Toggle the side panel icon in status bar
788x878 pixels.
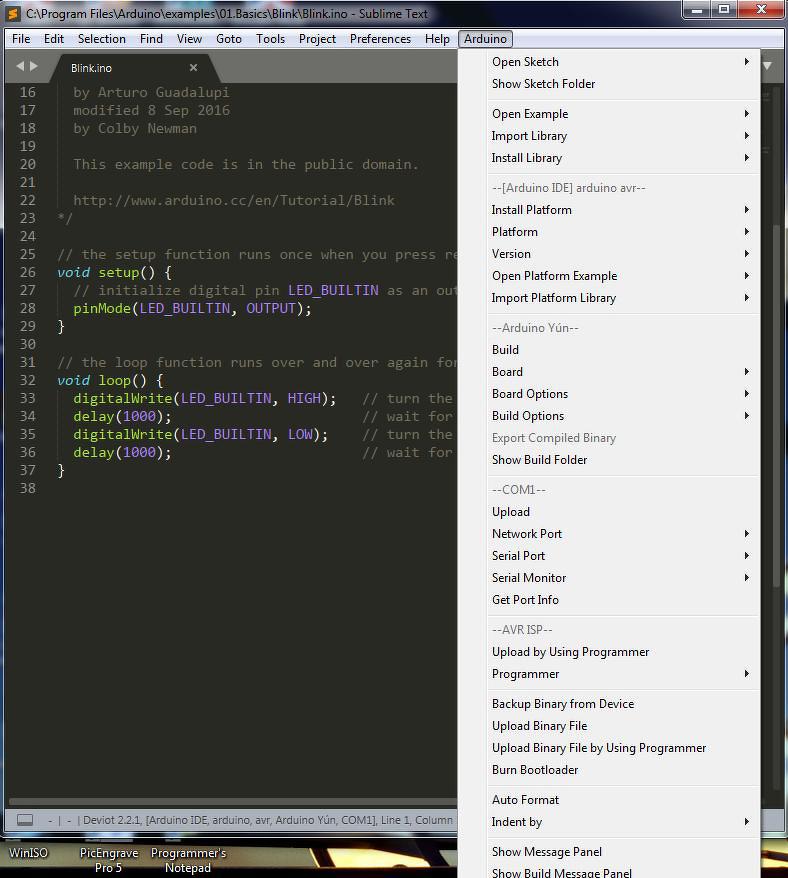(x=25, y=820)
